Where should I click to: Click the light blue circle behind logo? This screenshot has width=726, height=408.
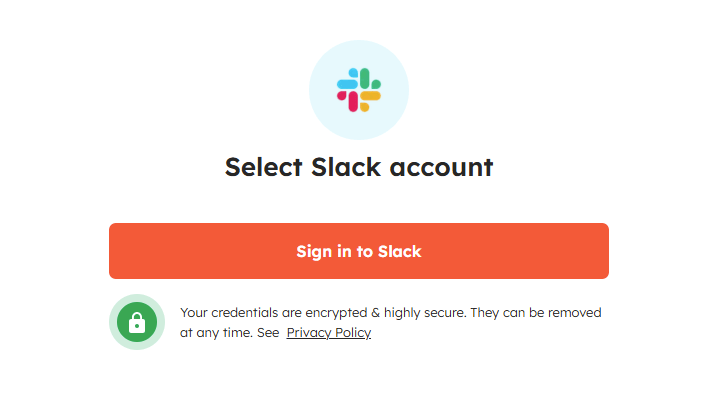331,115
